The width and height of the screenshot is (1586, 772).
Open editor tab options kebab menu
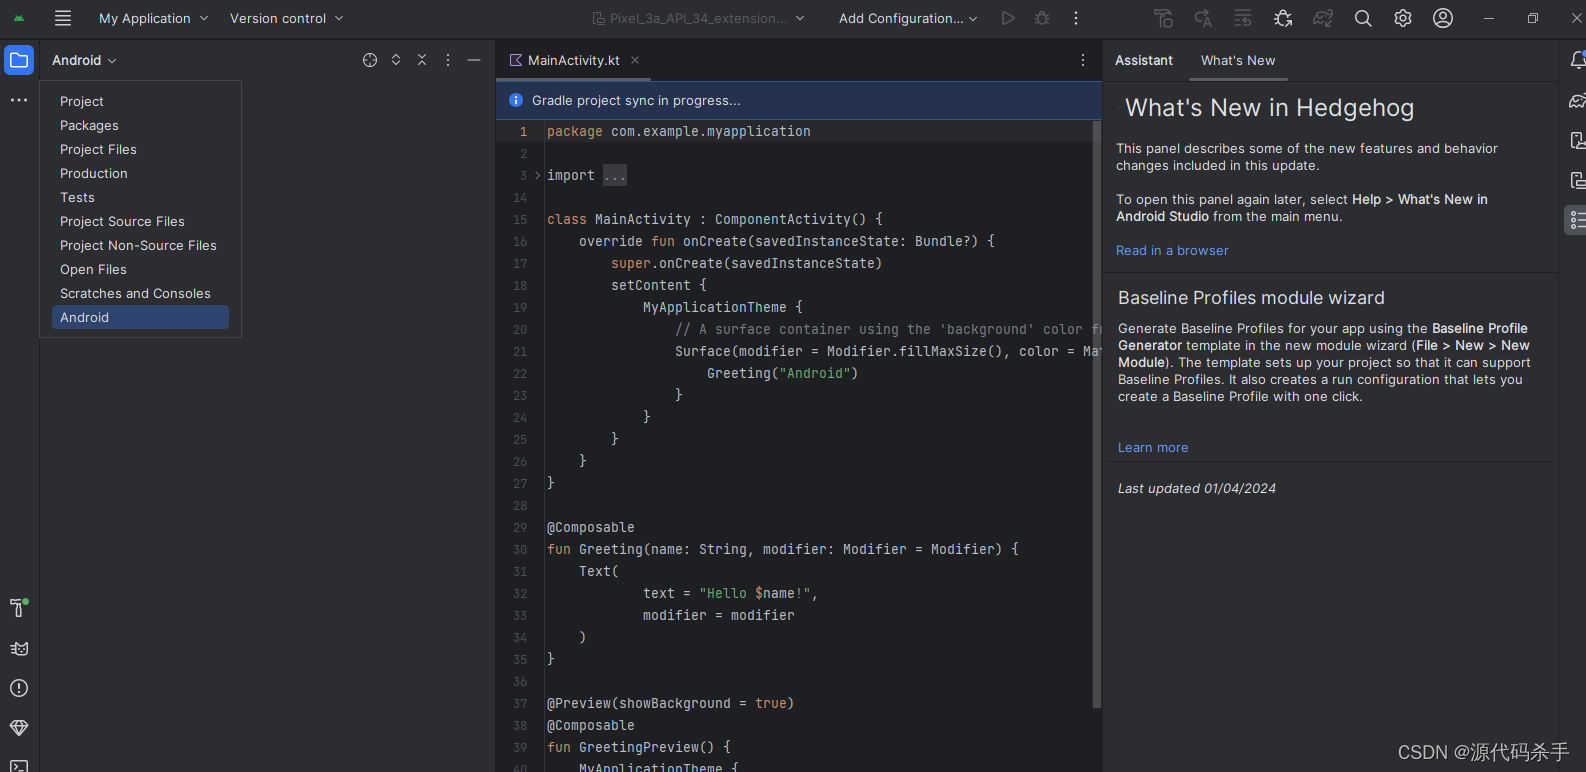pos(1083,60)
